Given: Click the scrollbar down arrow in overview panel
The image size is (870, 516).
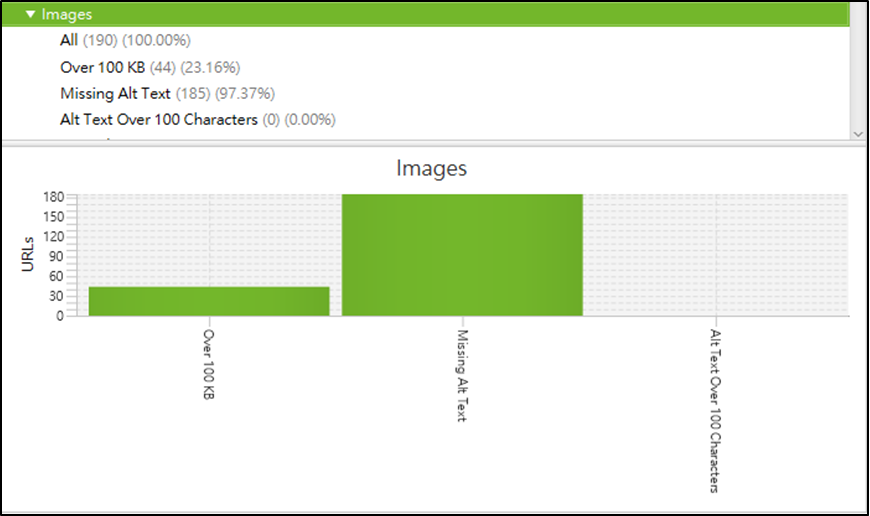Looking at the screenshot, I should coord(858,134).
